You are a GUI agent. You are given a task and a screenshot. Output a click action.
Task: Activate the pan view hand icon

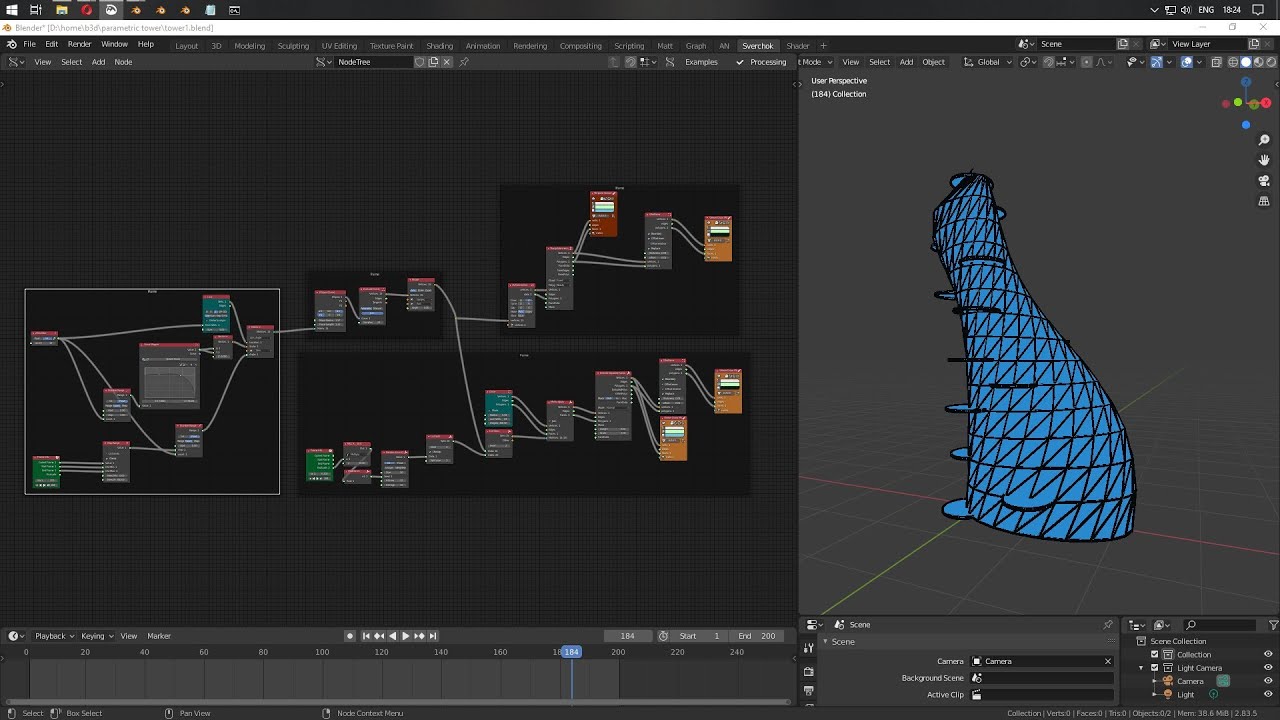click(1264, 160)
